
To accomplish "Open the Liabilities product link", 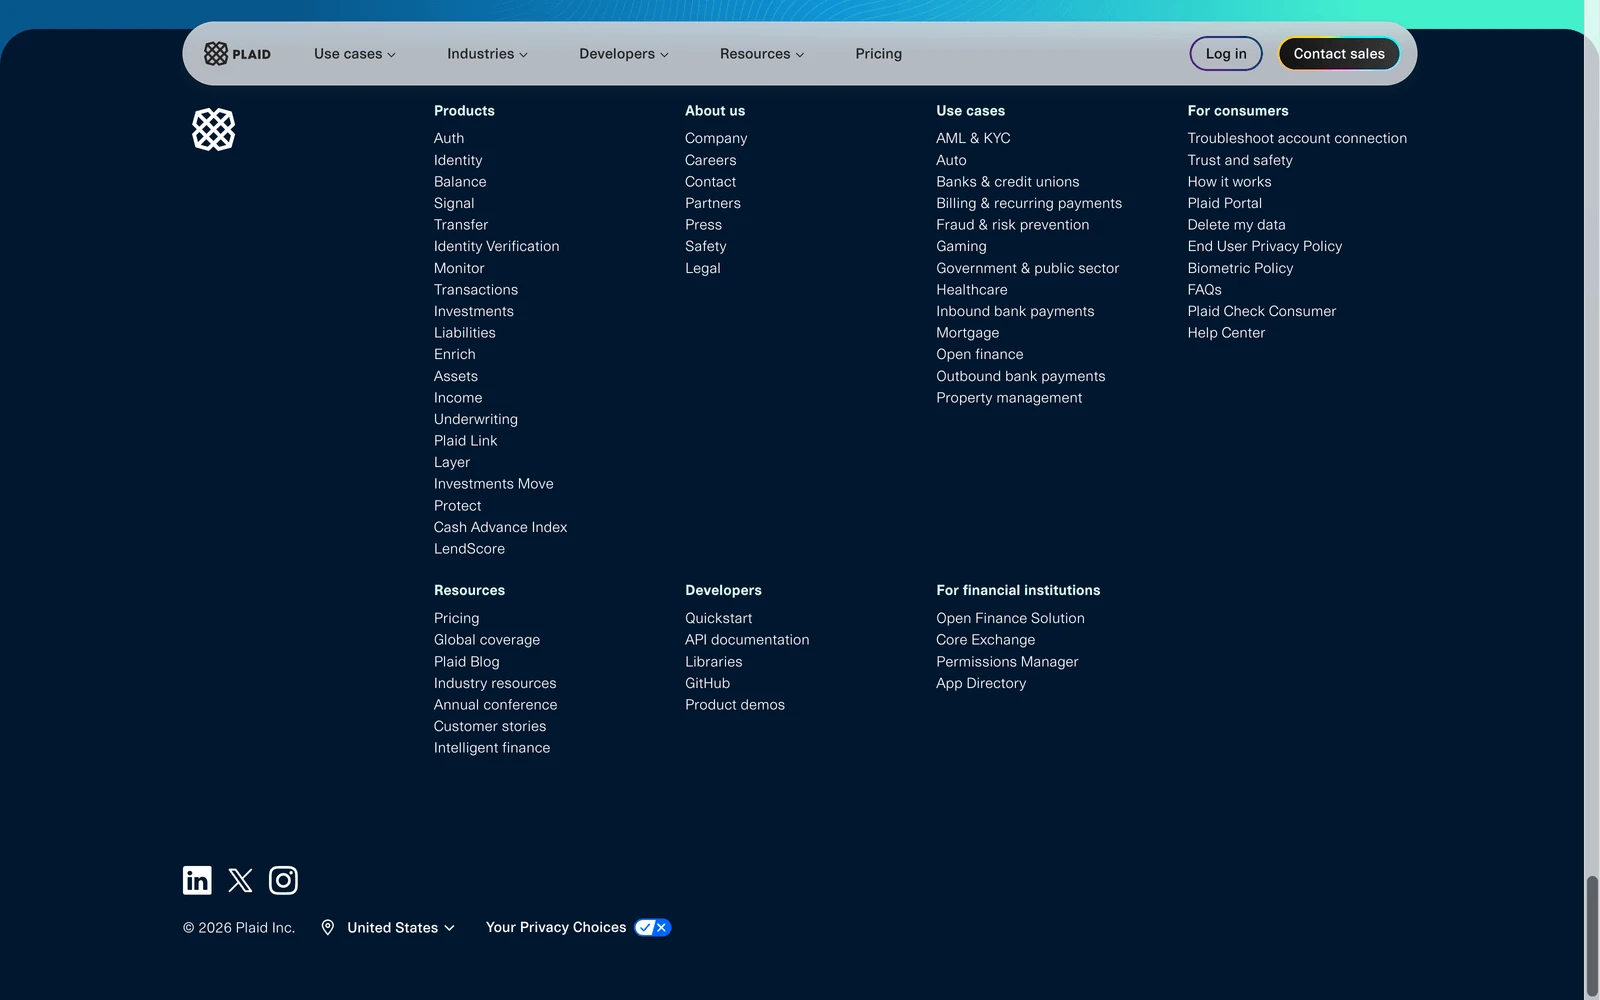I will click(465, 333).
